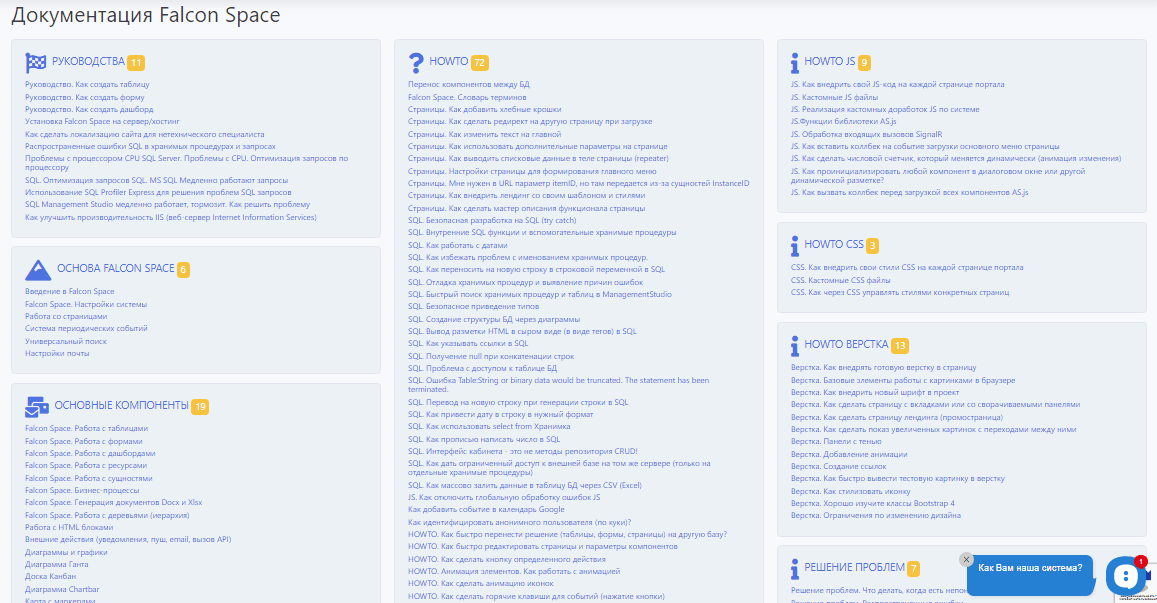
Task: Click the envelopes icon beside ОСНОВНЫЕ КОМПОНЕНТЫ
Action: (37, 407)
